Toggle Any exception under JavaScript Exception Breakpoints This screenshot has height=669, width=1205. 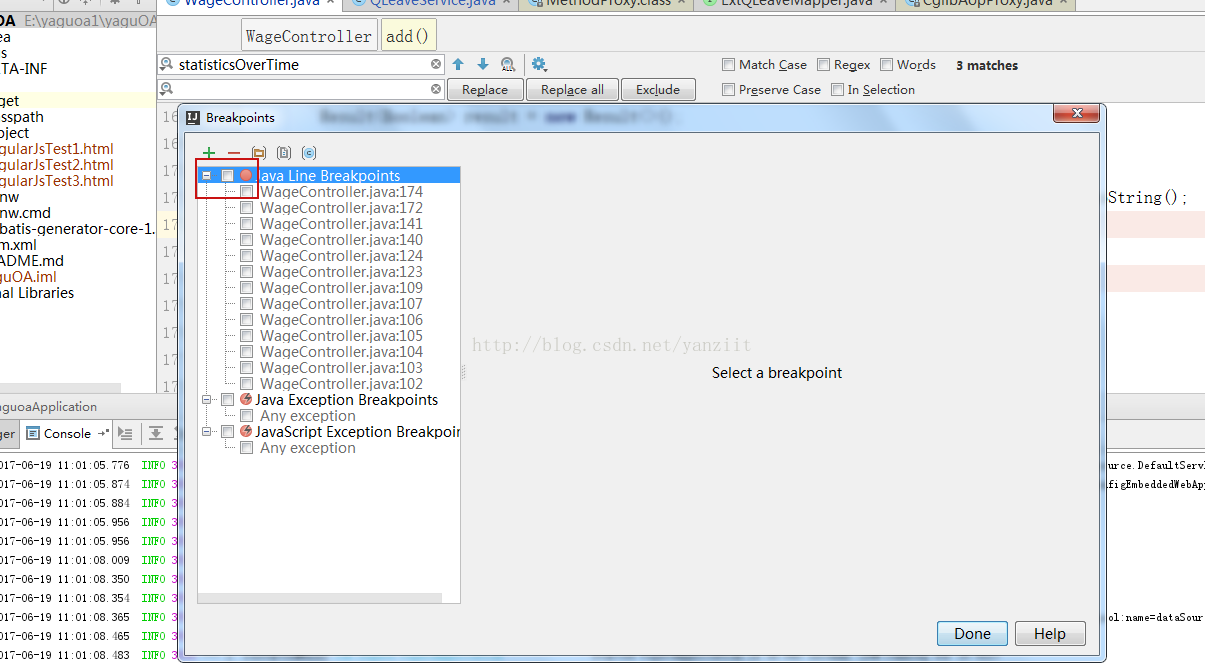point(246,448)
